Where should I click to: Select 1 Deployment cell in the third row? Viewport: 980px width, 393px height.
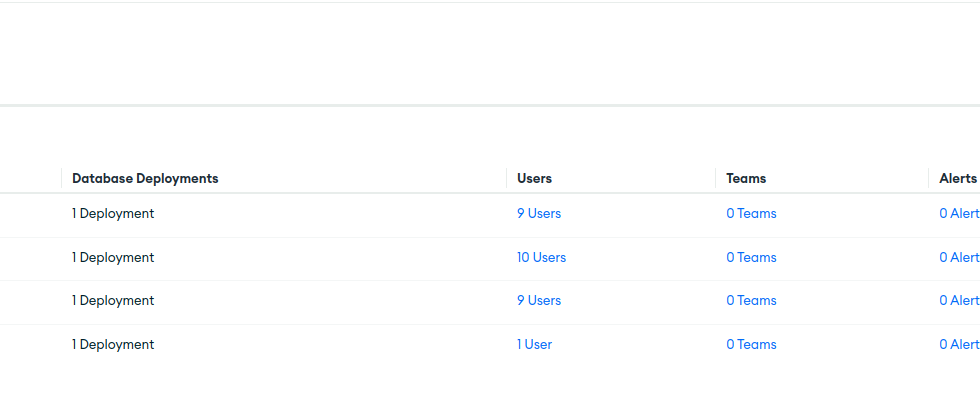point(112,301)
